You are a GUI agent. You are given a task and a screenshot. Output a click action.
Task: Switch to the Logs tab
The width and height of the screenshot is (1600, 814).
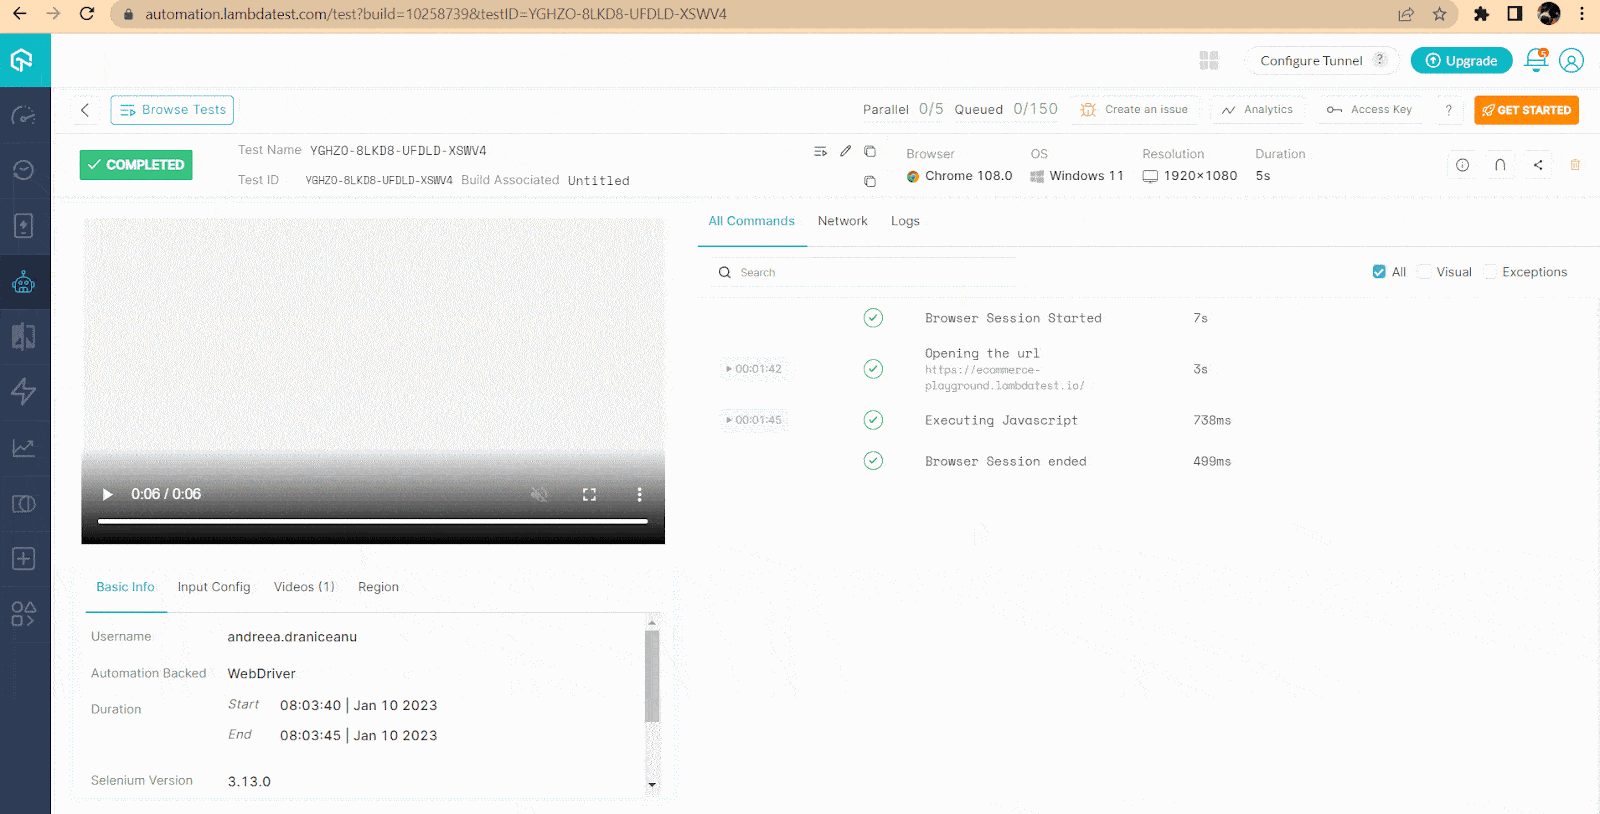point(905,221)
